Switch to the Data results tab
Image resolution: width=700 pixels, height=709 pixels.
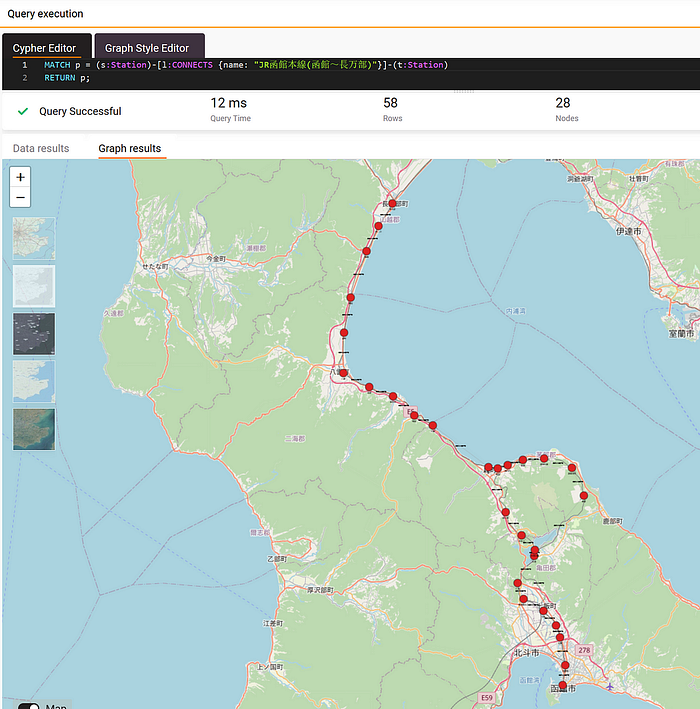pos(41,148)
